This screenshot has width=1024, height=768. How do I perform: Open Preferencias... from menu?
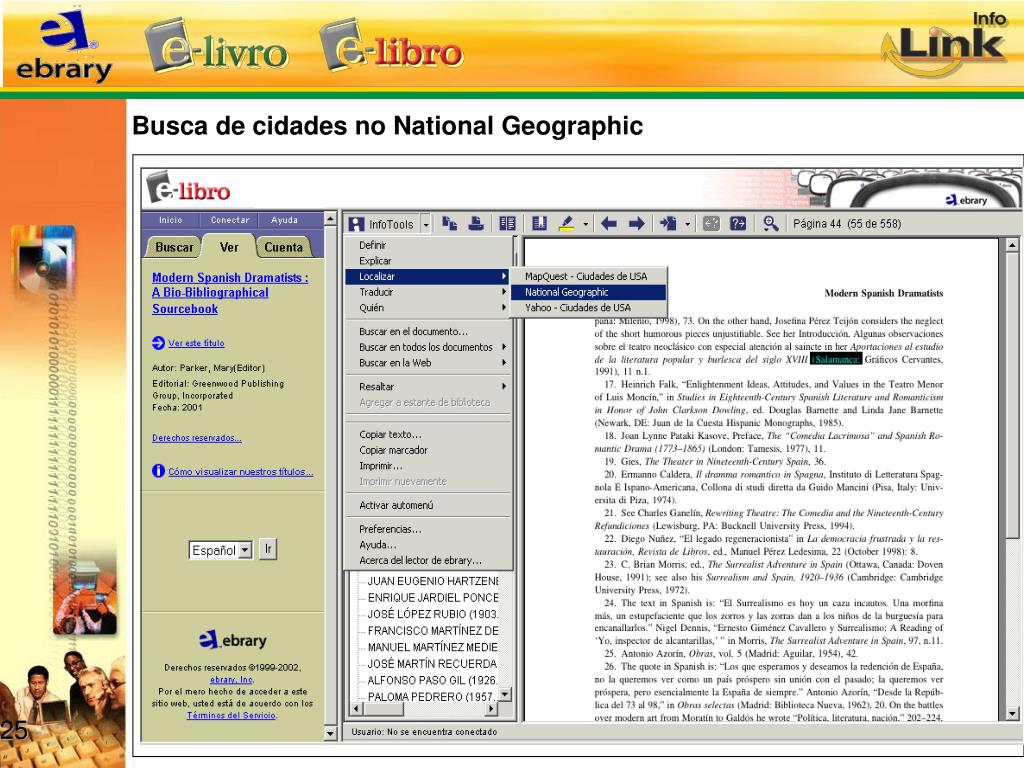click(x=428, y=529)
